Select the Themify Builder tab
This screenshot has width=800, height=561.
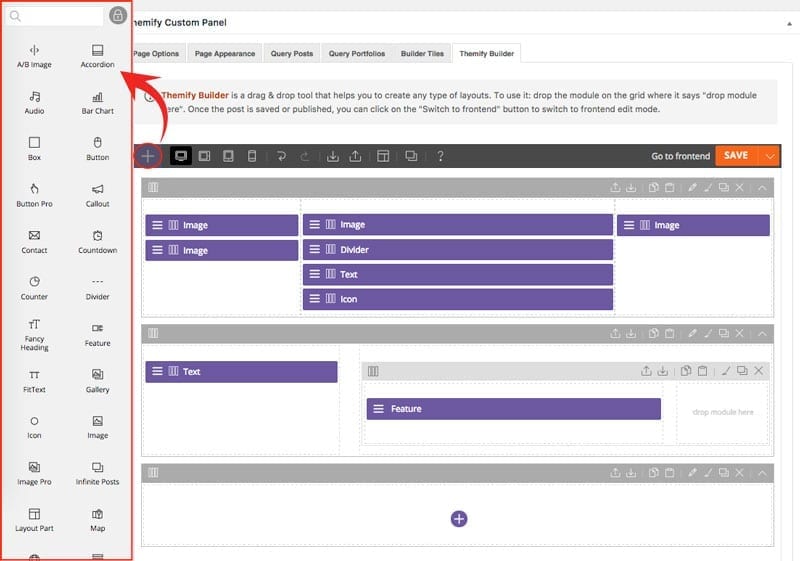pos(486,54)
